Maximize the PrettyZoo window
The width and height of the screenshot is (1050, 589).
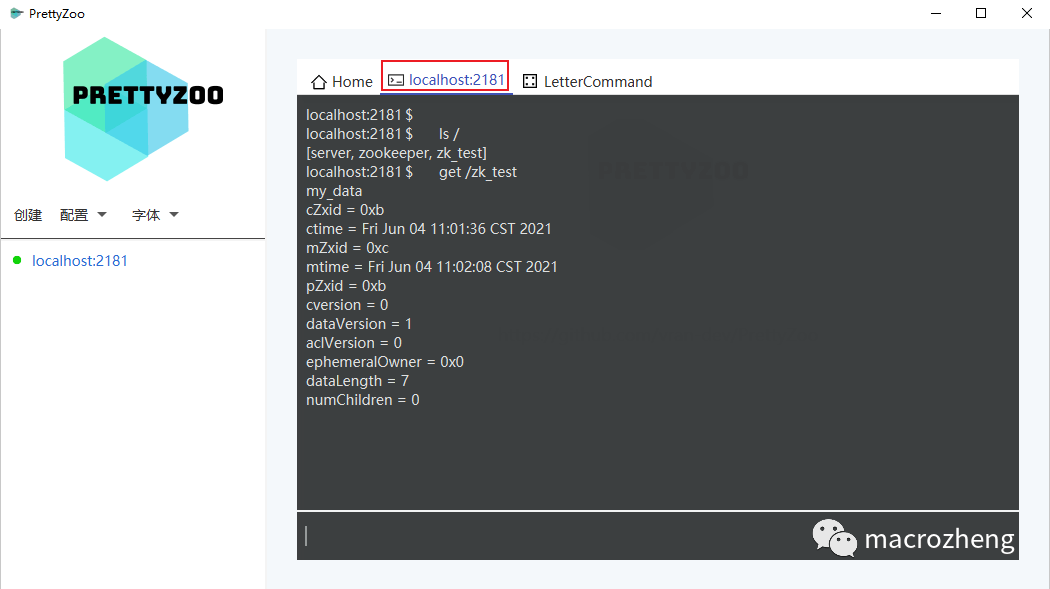click(981, 14)
